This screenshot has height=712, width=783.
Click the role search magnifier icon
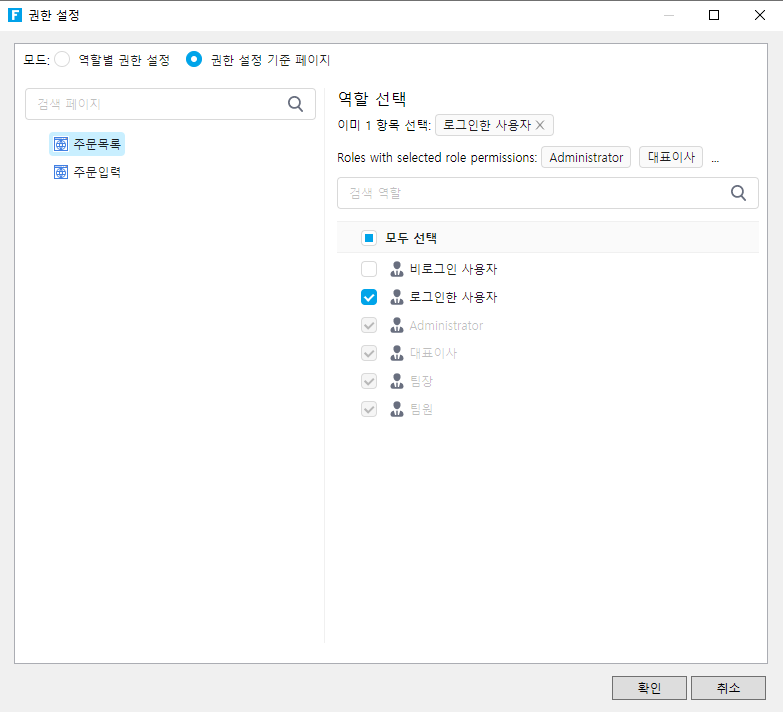click(x=738, y=193)
